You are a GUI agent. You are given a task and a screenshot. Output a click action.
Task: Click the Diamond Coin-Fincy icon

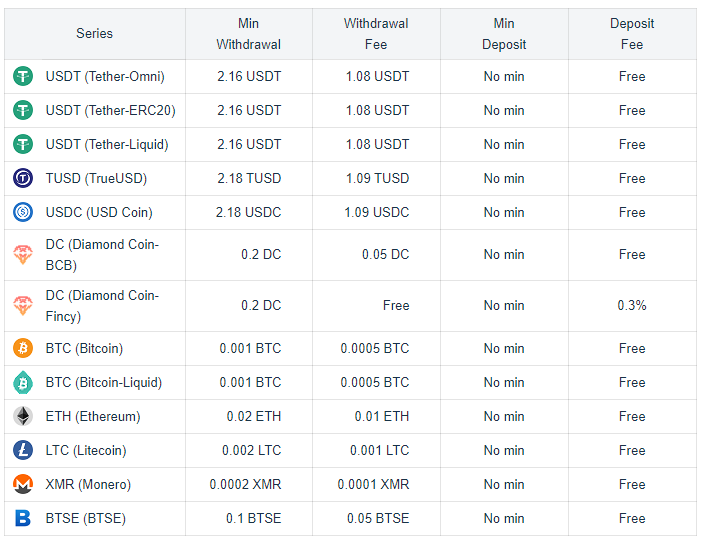(x=23, y=306)
